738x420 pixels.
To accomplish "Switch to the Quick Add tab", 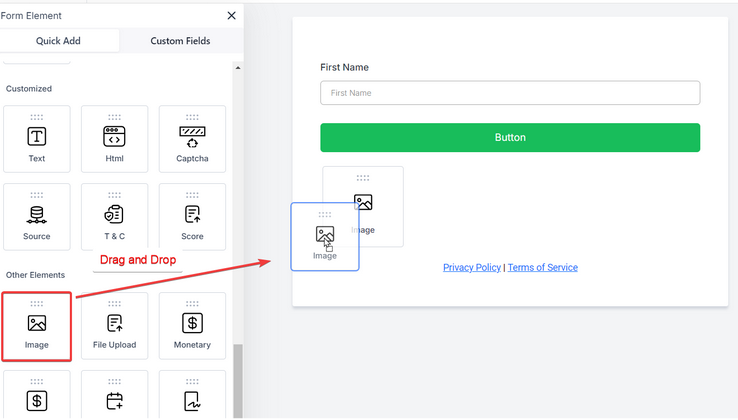I will click(x=59, y=41).
